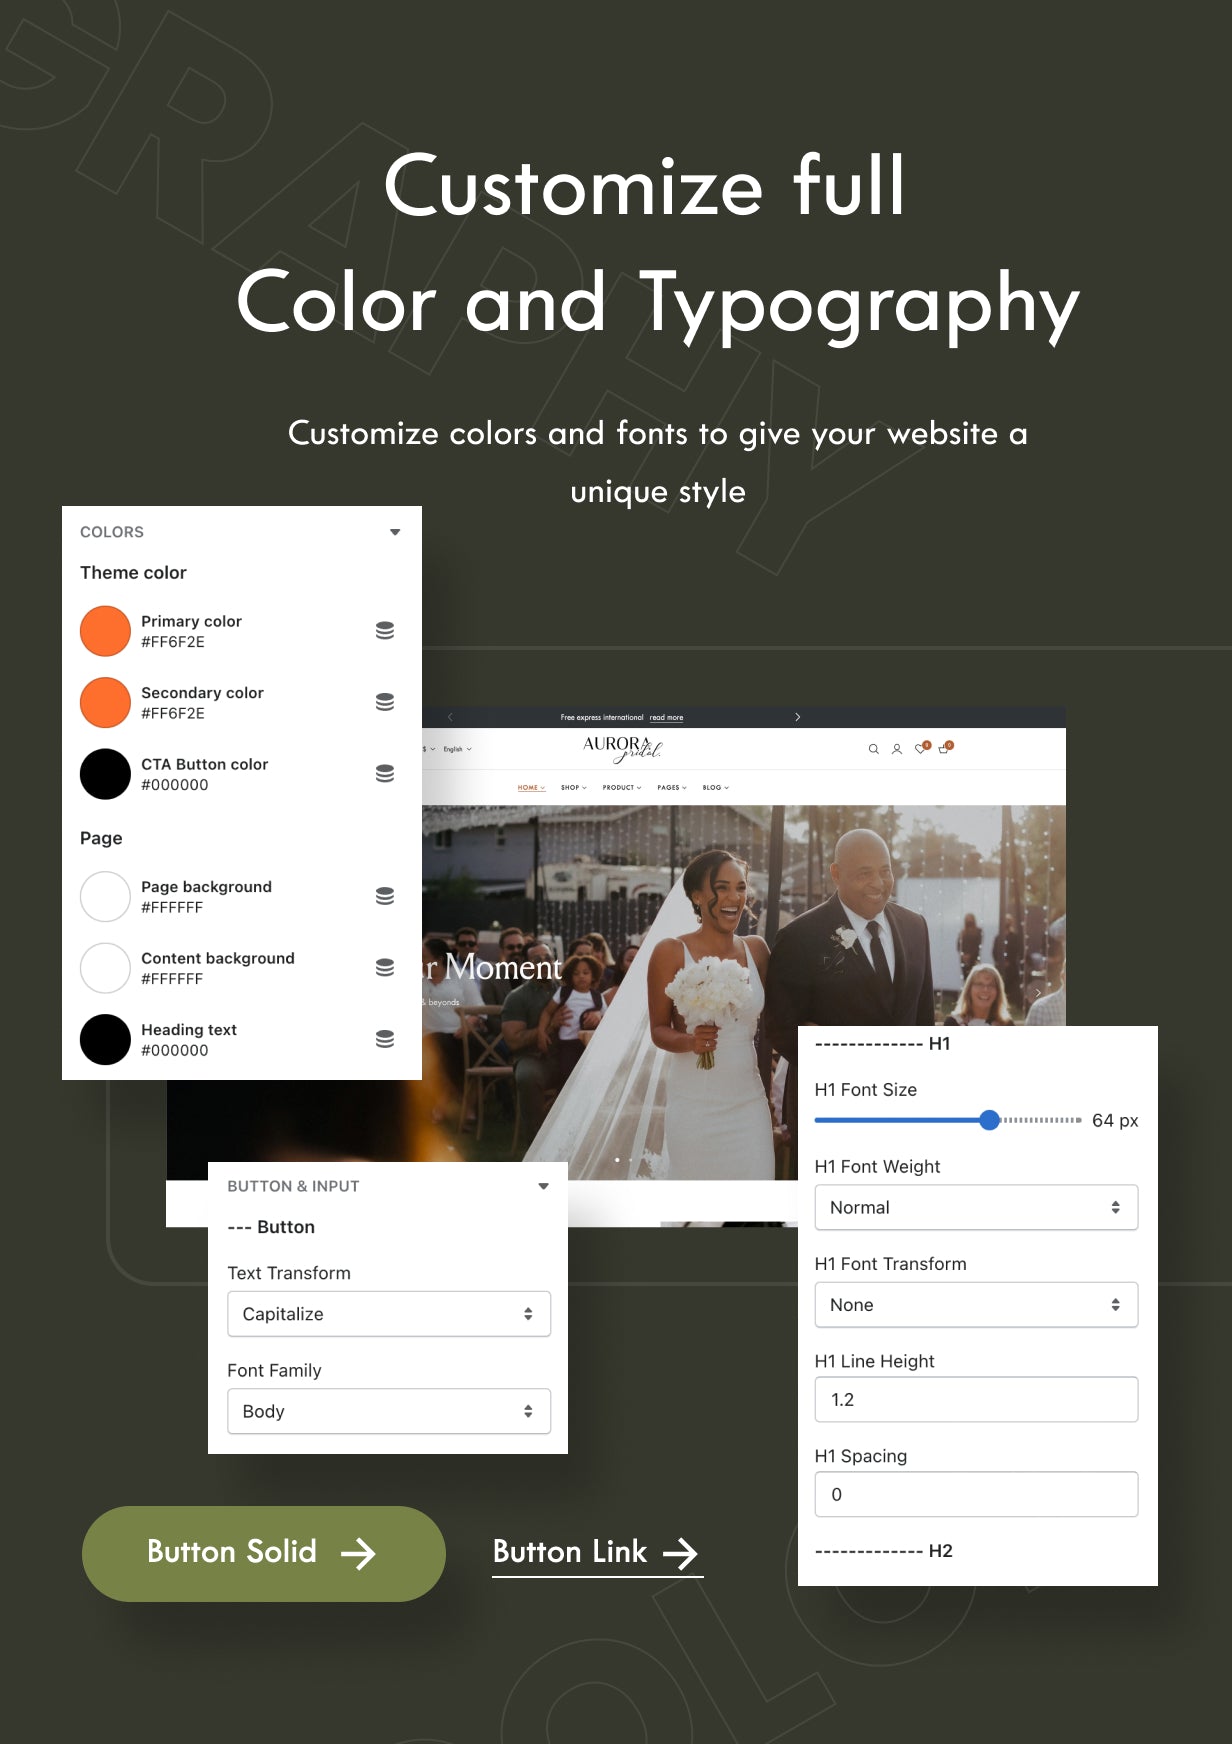Click the account user icon in header

[897, 749]
